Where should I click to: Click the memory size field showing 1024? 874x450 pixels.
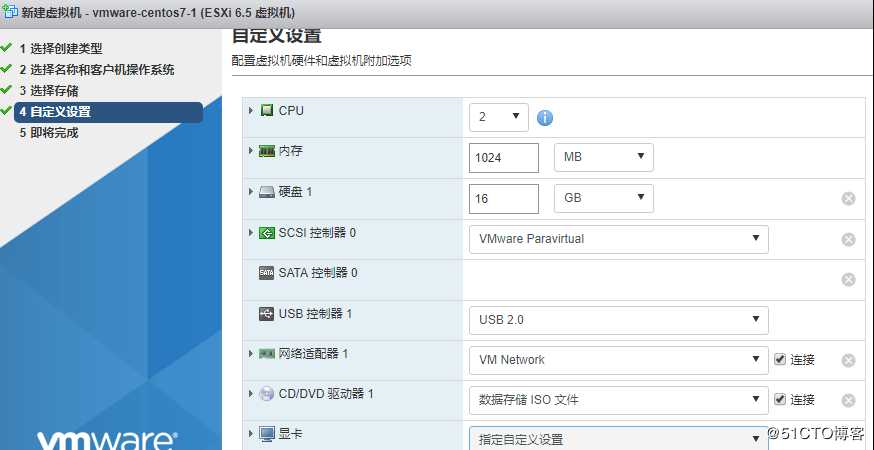point(504,158)
